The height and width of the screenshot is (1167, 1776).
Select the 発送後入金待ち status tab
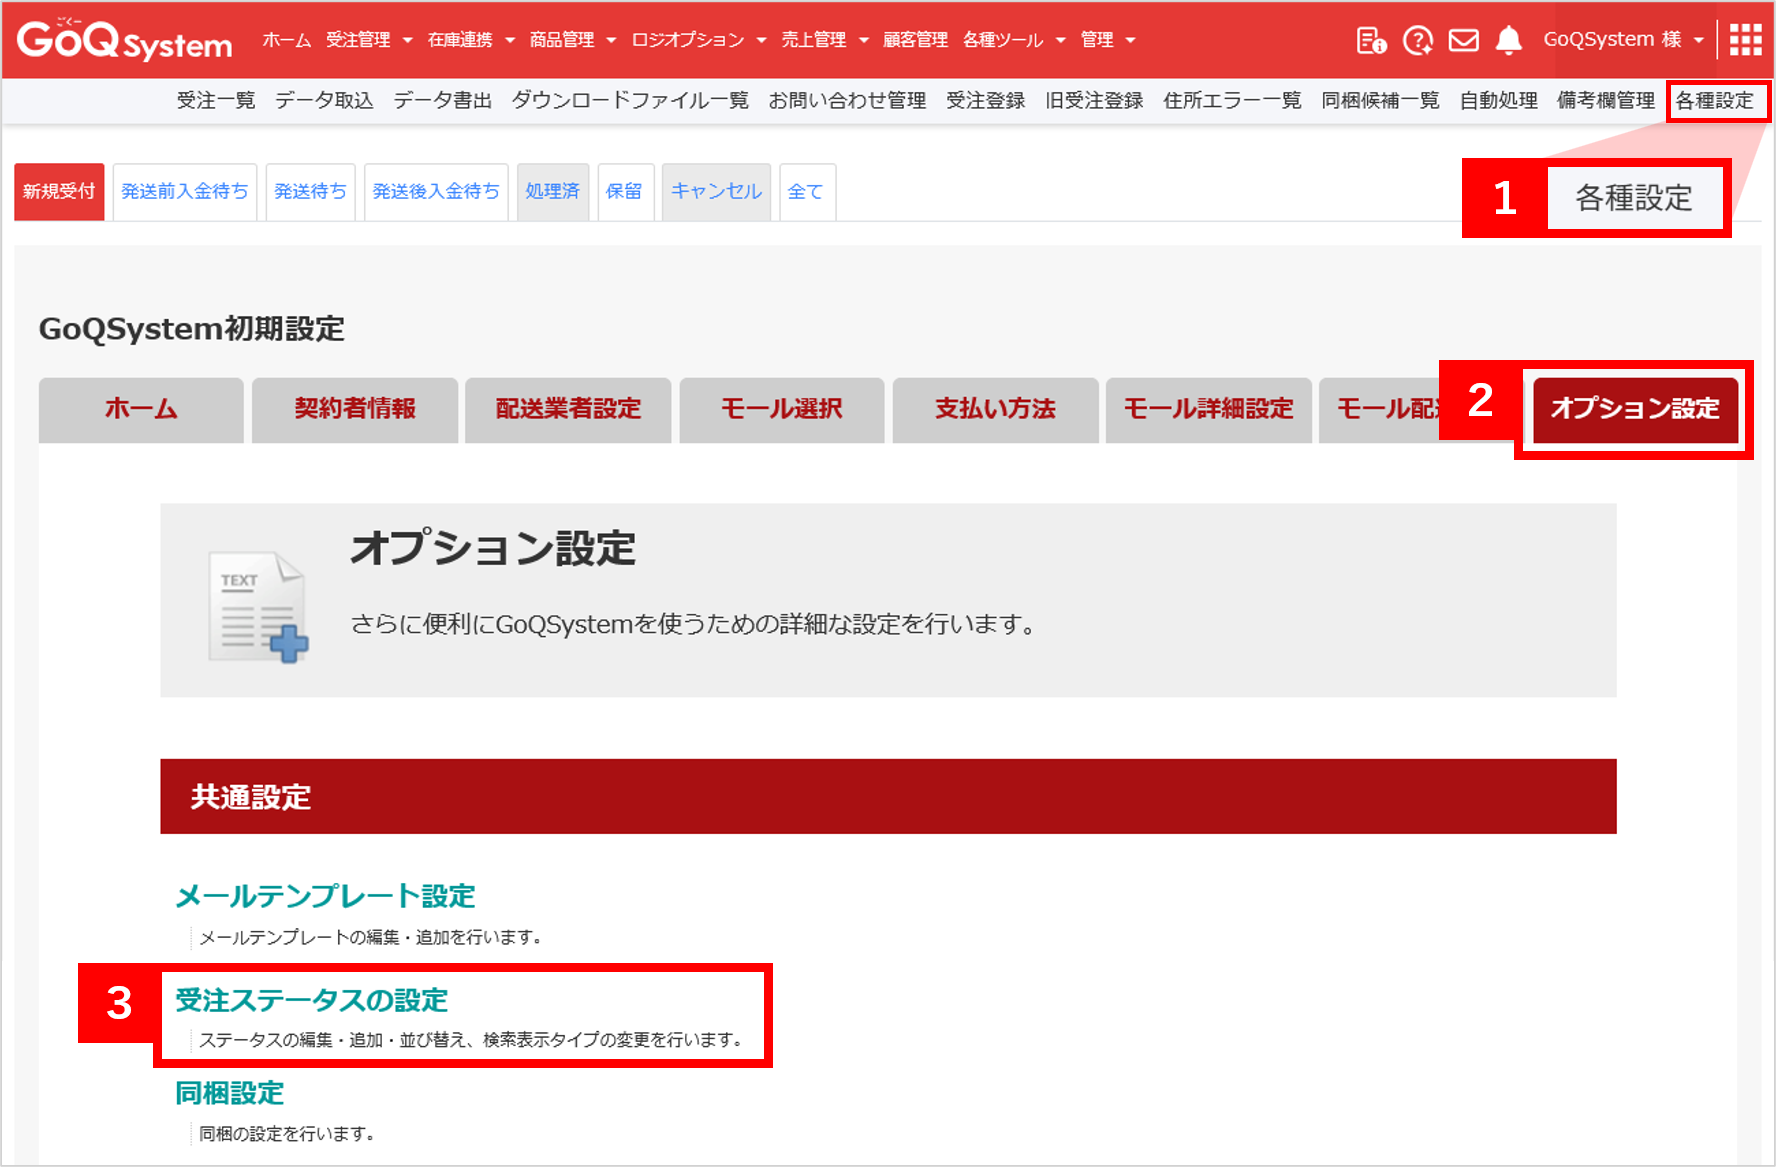click(x=436, y=191)
